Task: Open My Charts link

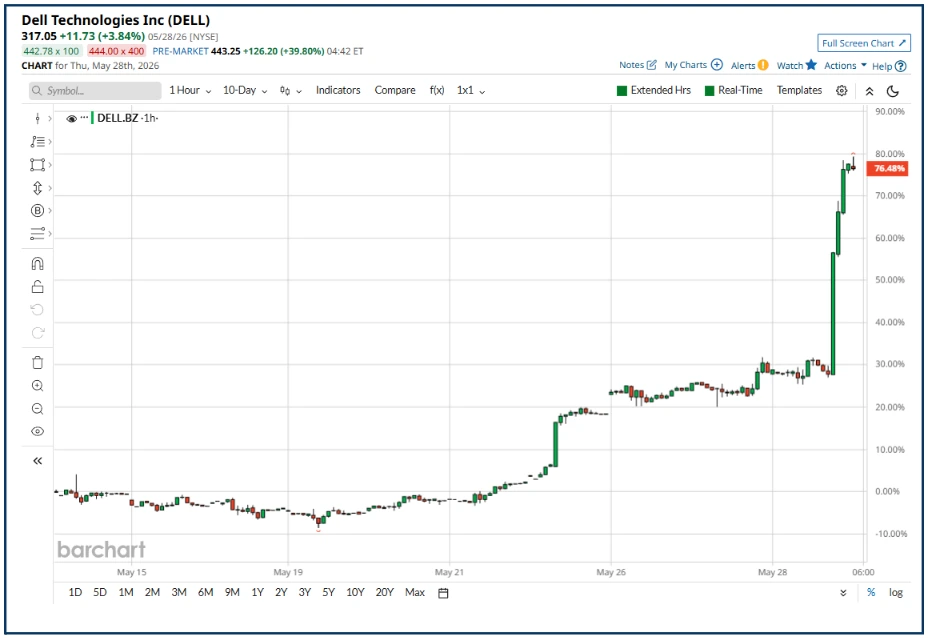Action: pyautogui.click(x=693, y=65)
